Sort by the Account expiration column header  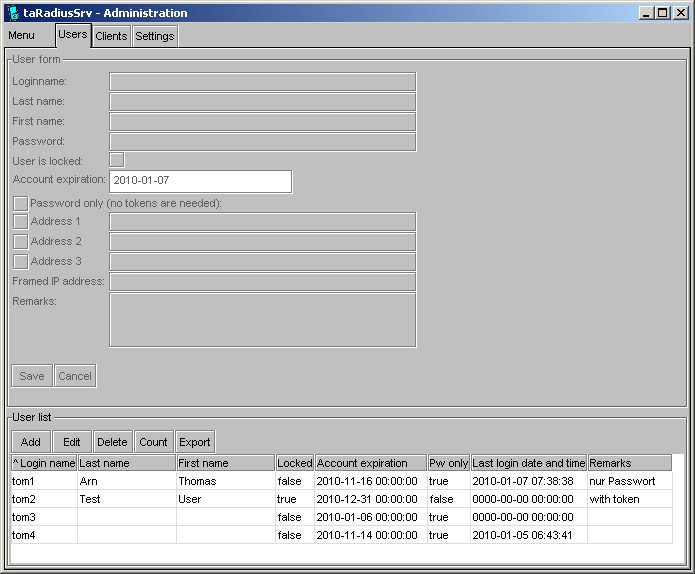coord(370,463)
